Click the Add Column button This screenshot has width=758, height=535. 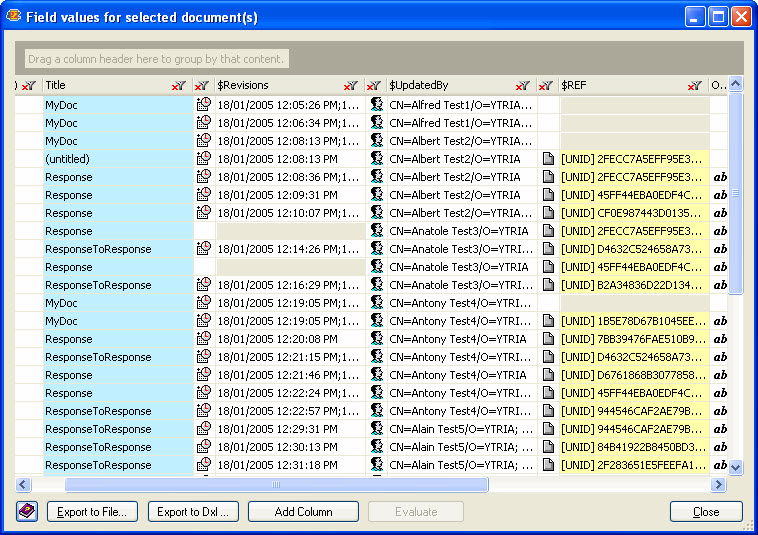(303, 512)
